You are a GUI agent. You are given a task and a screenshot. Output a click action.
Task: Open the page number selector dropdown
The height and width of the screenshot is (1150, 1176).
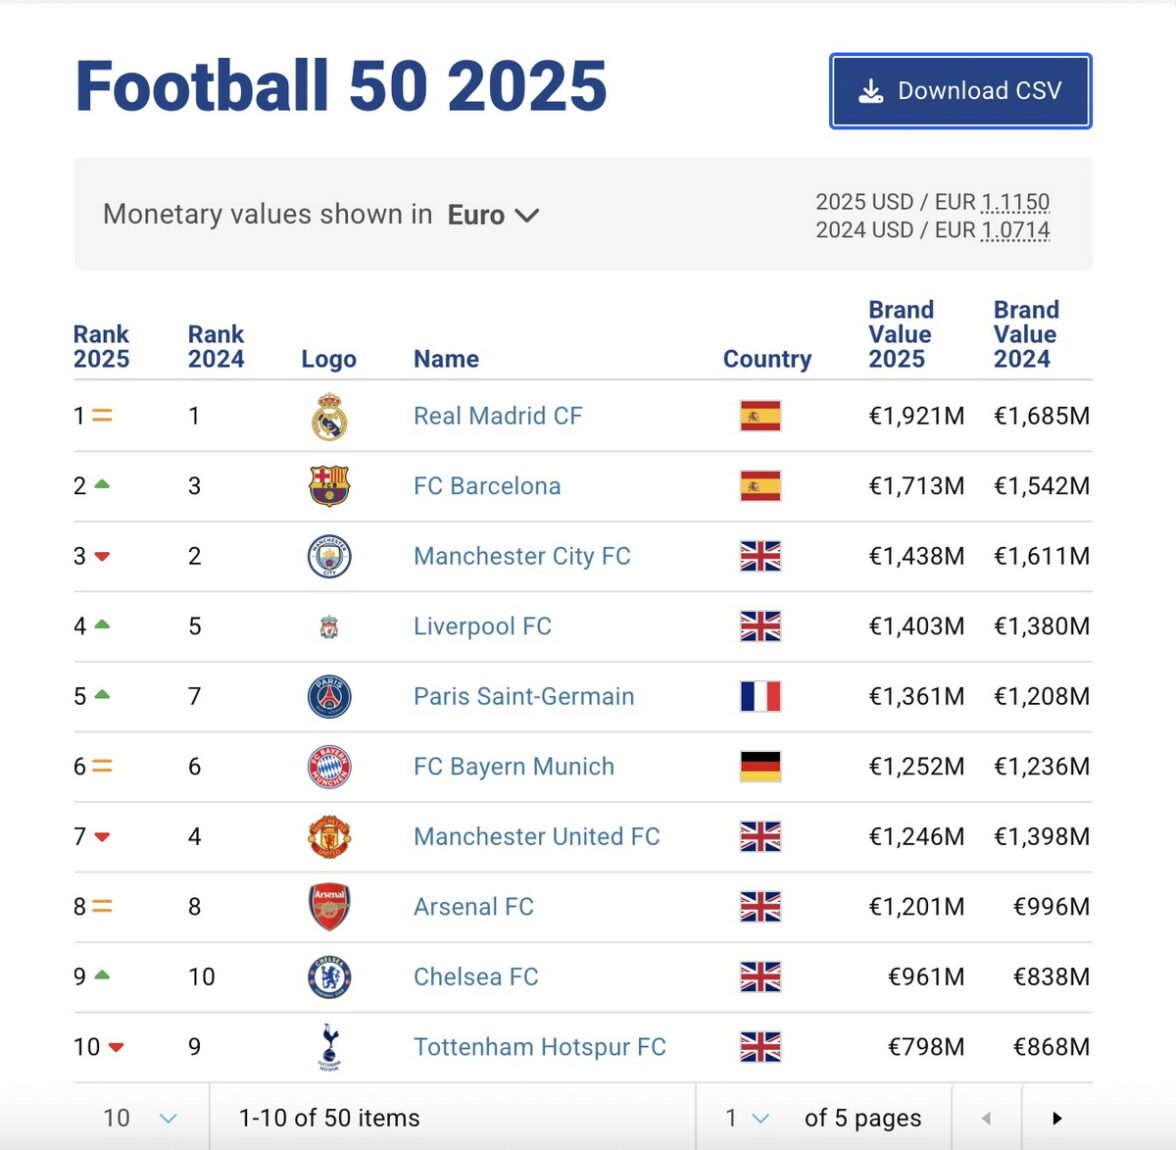coord(748,1118)
